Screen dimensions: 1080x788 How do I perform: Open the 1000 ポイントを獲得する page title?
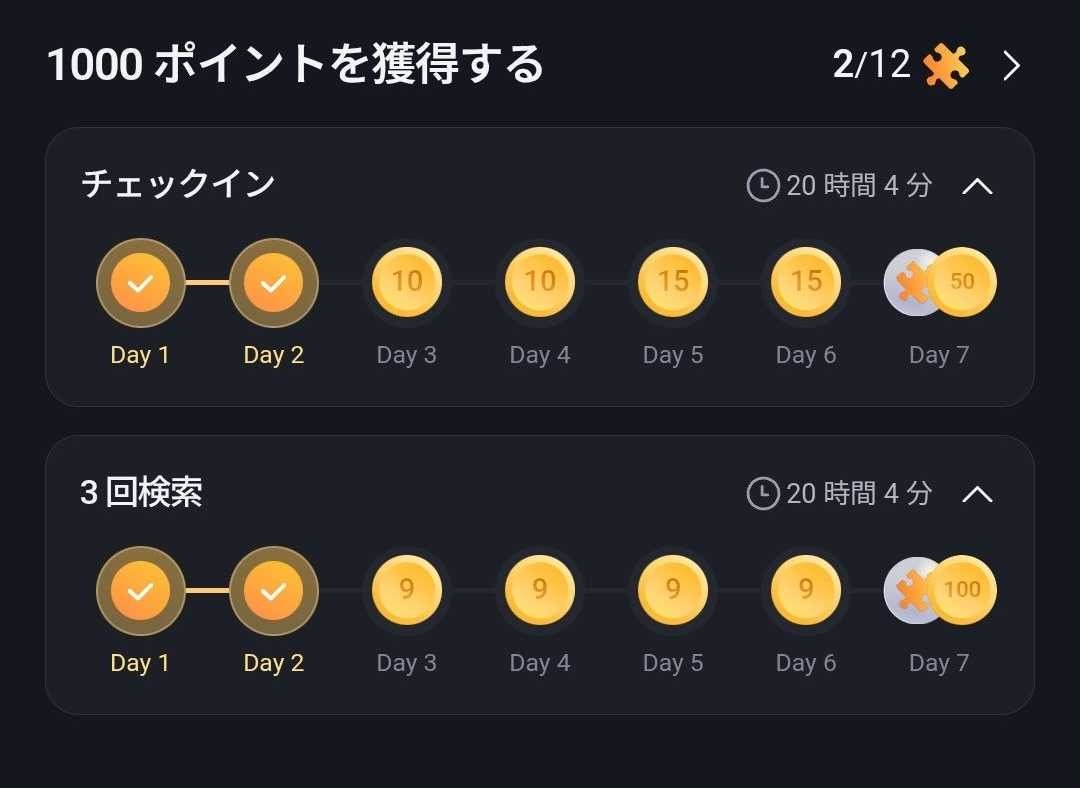[297, 63]
